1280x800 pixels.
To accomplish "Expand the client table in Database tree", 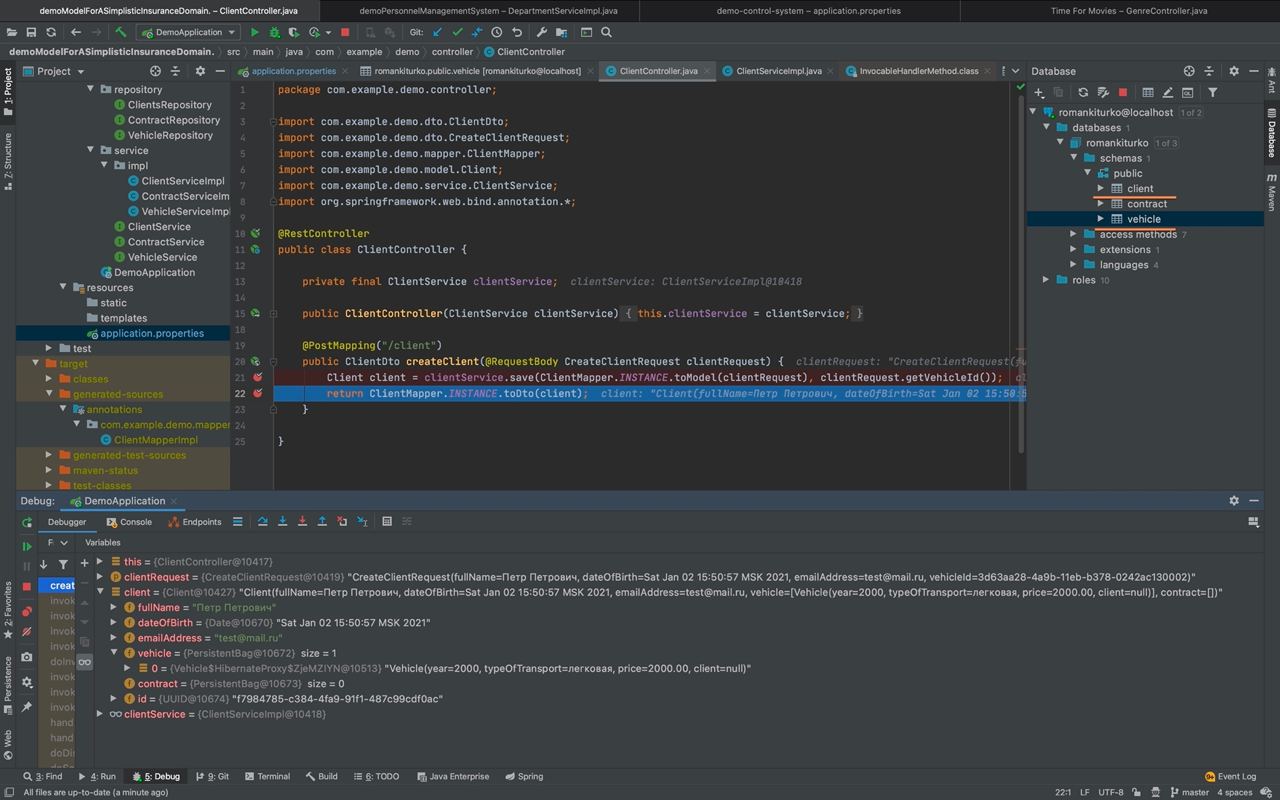I will point(1100,188).
